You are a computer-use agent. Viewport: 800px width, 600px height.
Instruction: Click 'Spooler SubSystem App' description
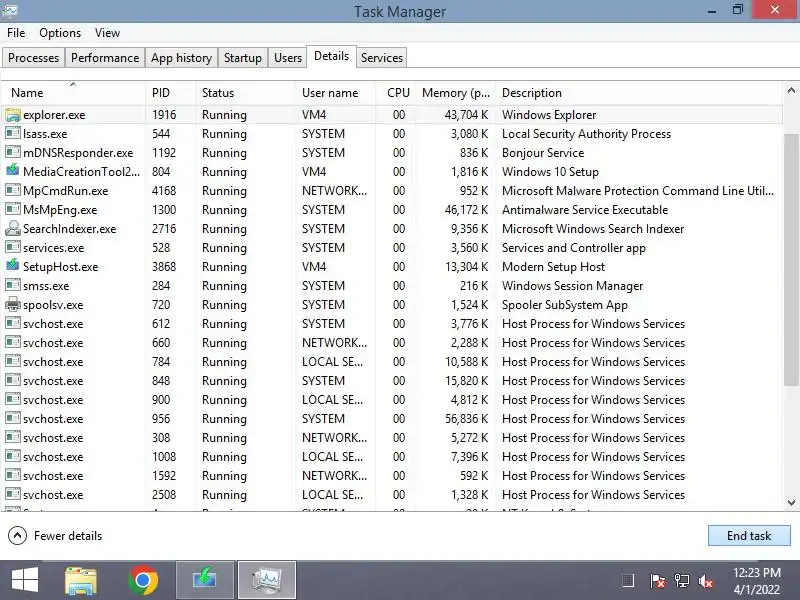point(565,305)
